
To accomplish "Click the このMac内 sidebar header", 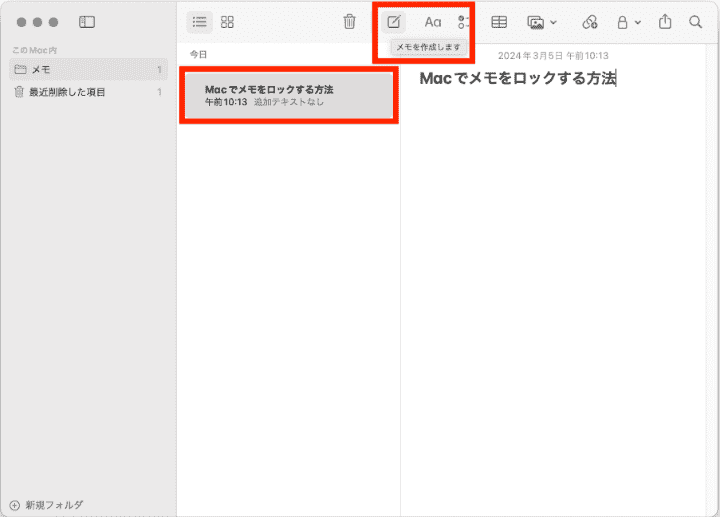I will click(x=34, y=50).
